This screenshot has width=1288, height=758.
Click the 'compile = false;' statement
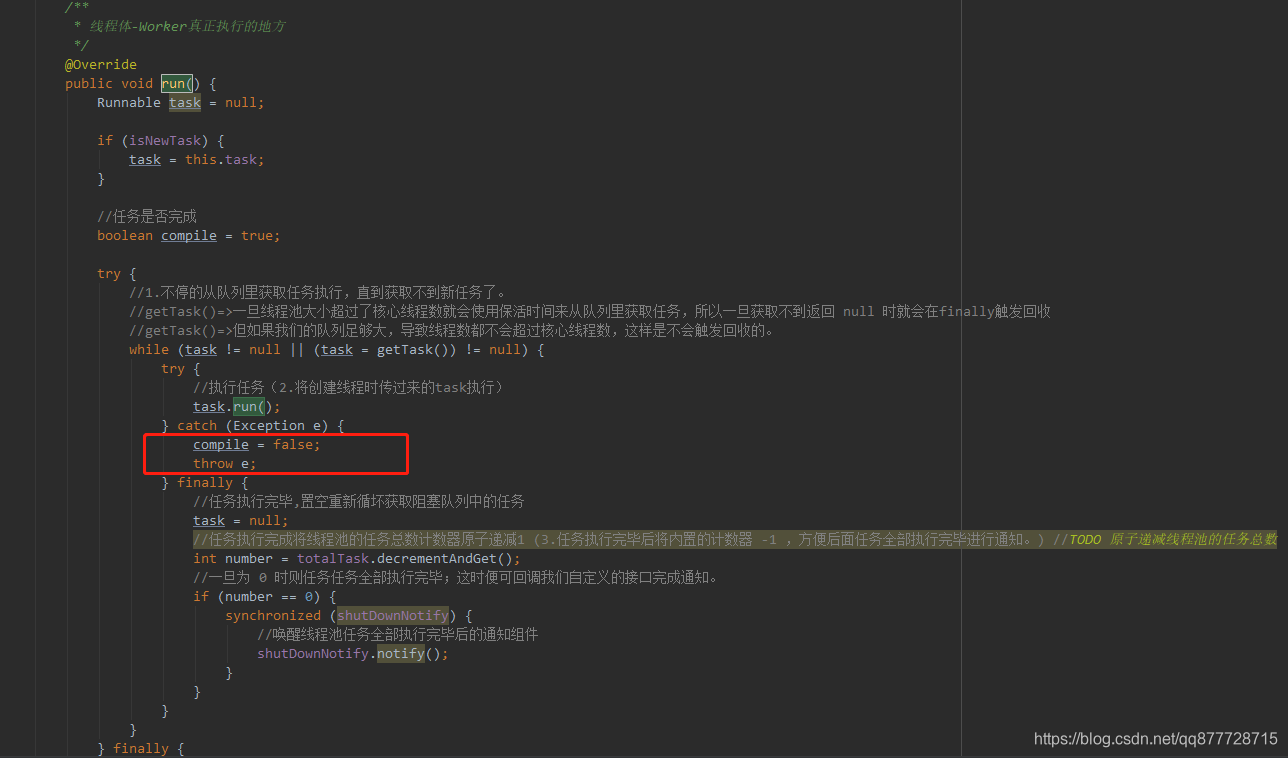click(257, 444)
